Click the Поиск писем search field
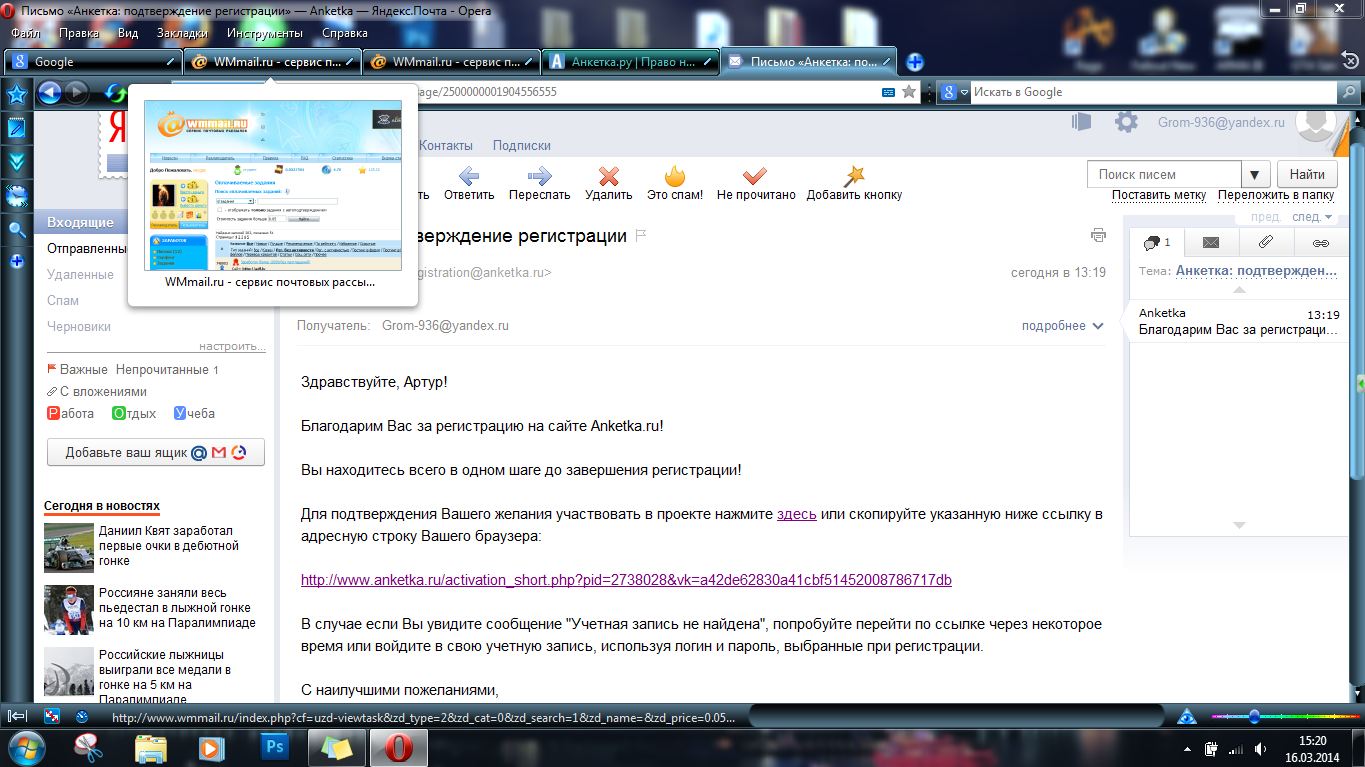The width and height of the screenshot is (1365, 767). [x=1164, y=174]
